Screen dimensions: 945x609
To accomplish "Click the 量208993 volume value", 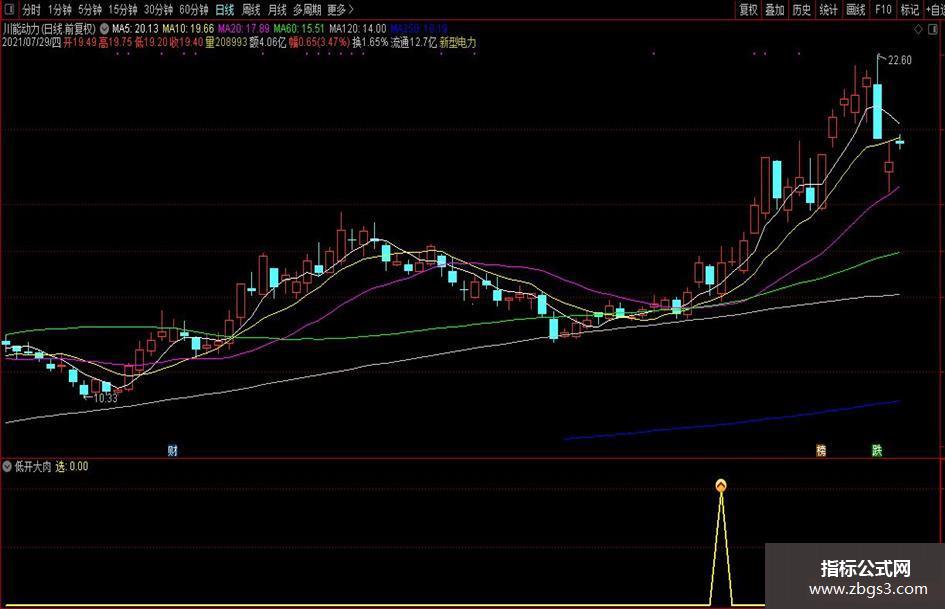I will 226,42.
